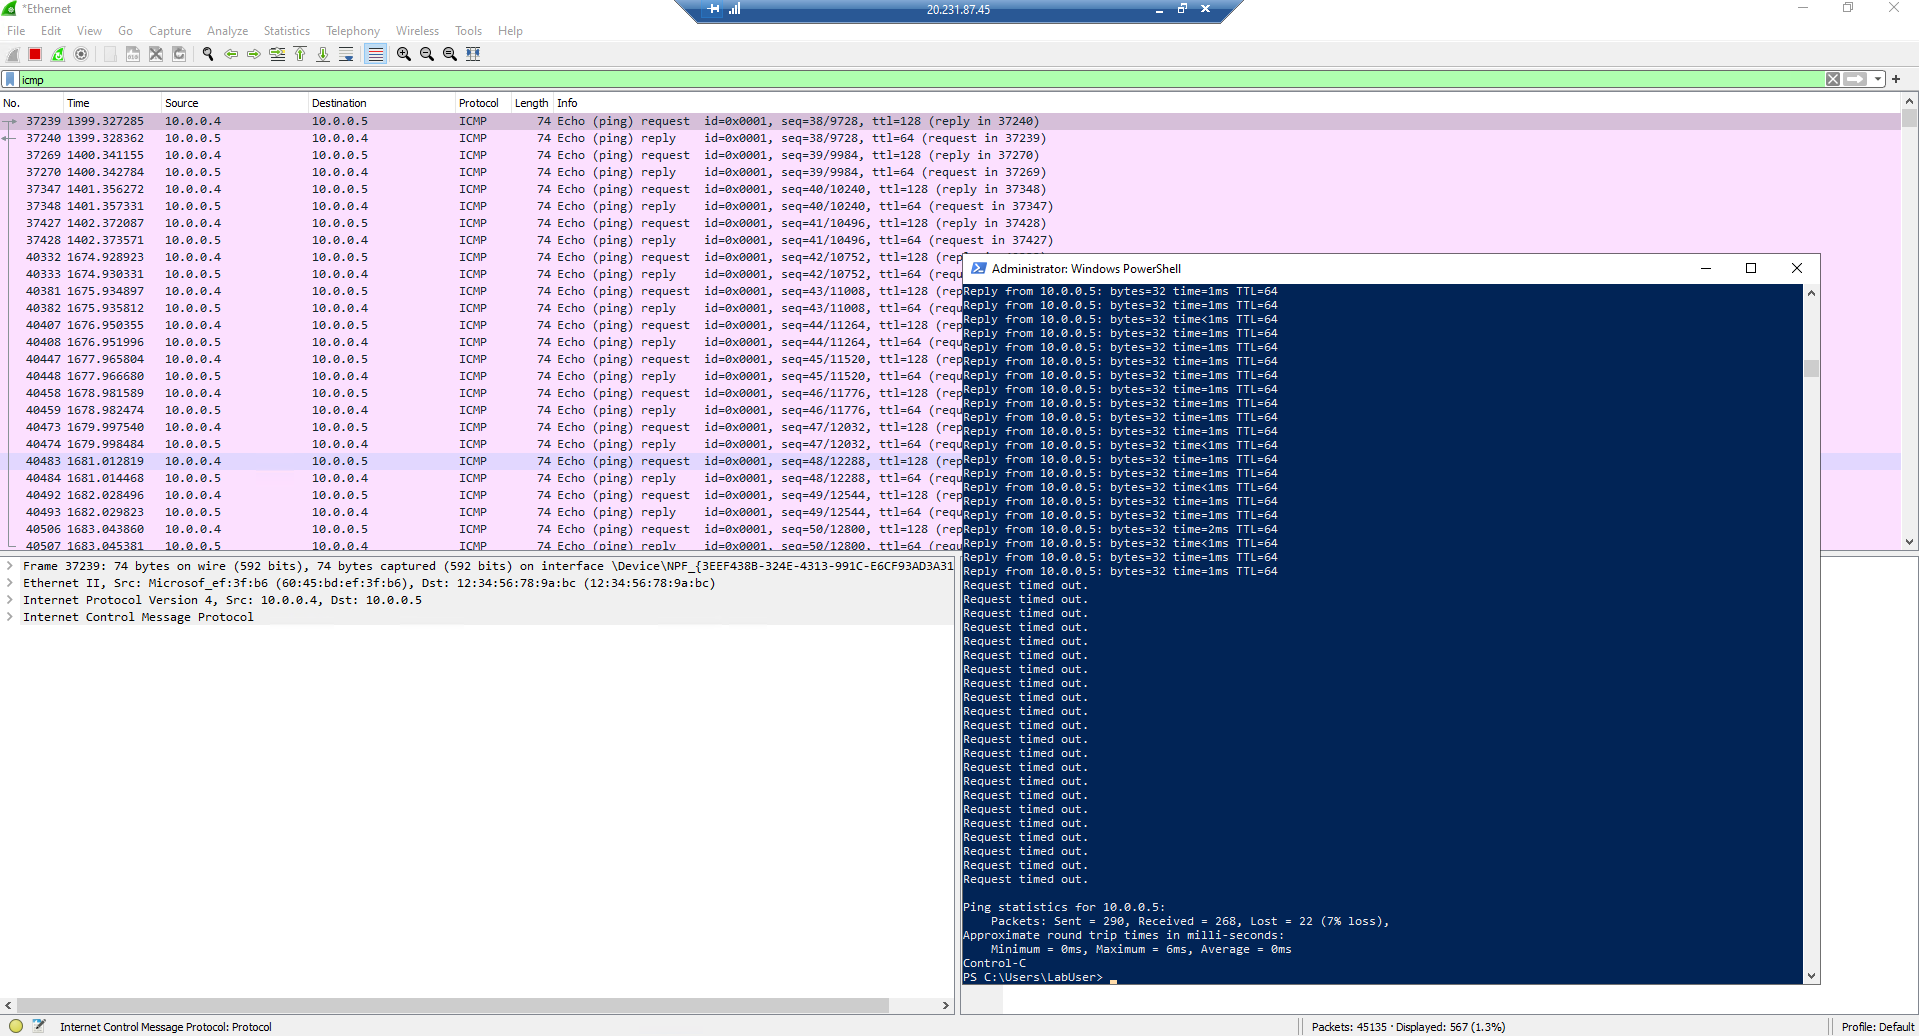
Task: Stop the live packet capture
Action: tap(35, 54)
